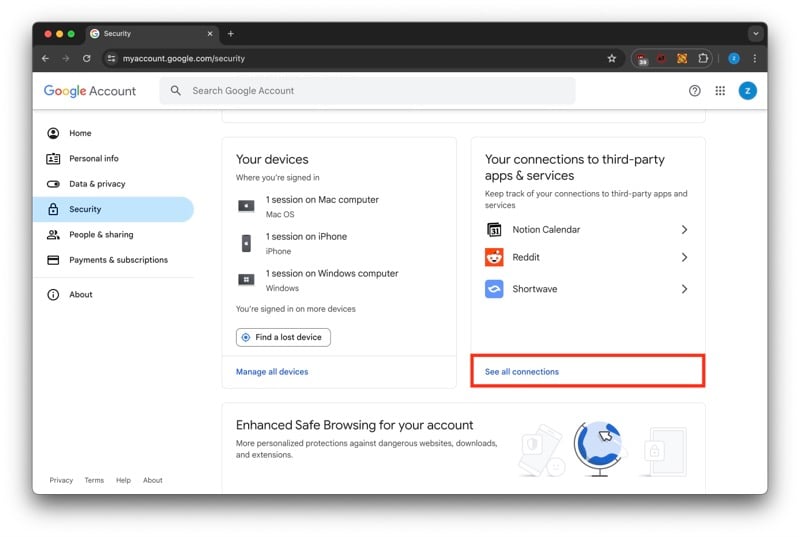
Task: Select Security in the sidebar
Action: point(113,209)
